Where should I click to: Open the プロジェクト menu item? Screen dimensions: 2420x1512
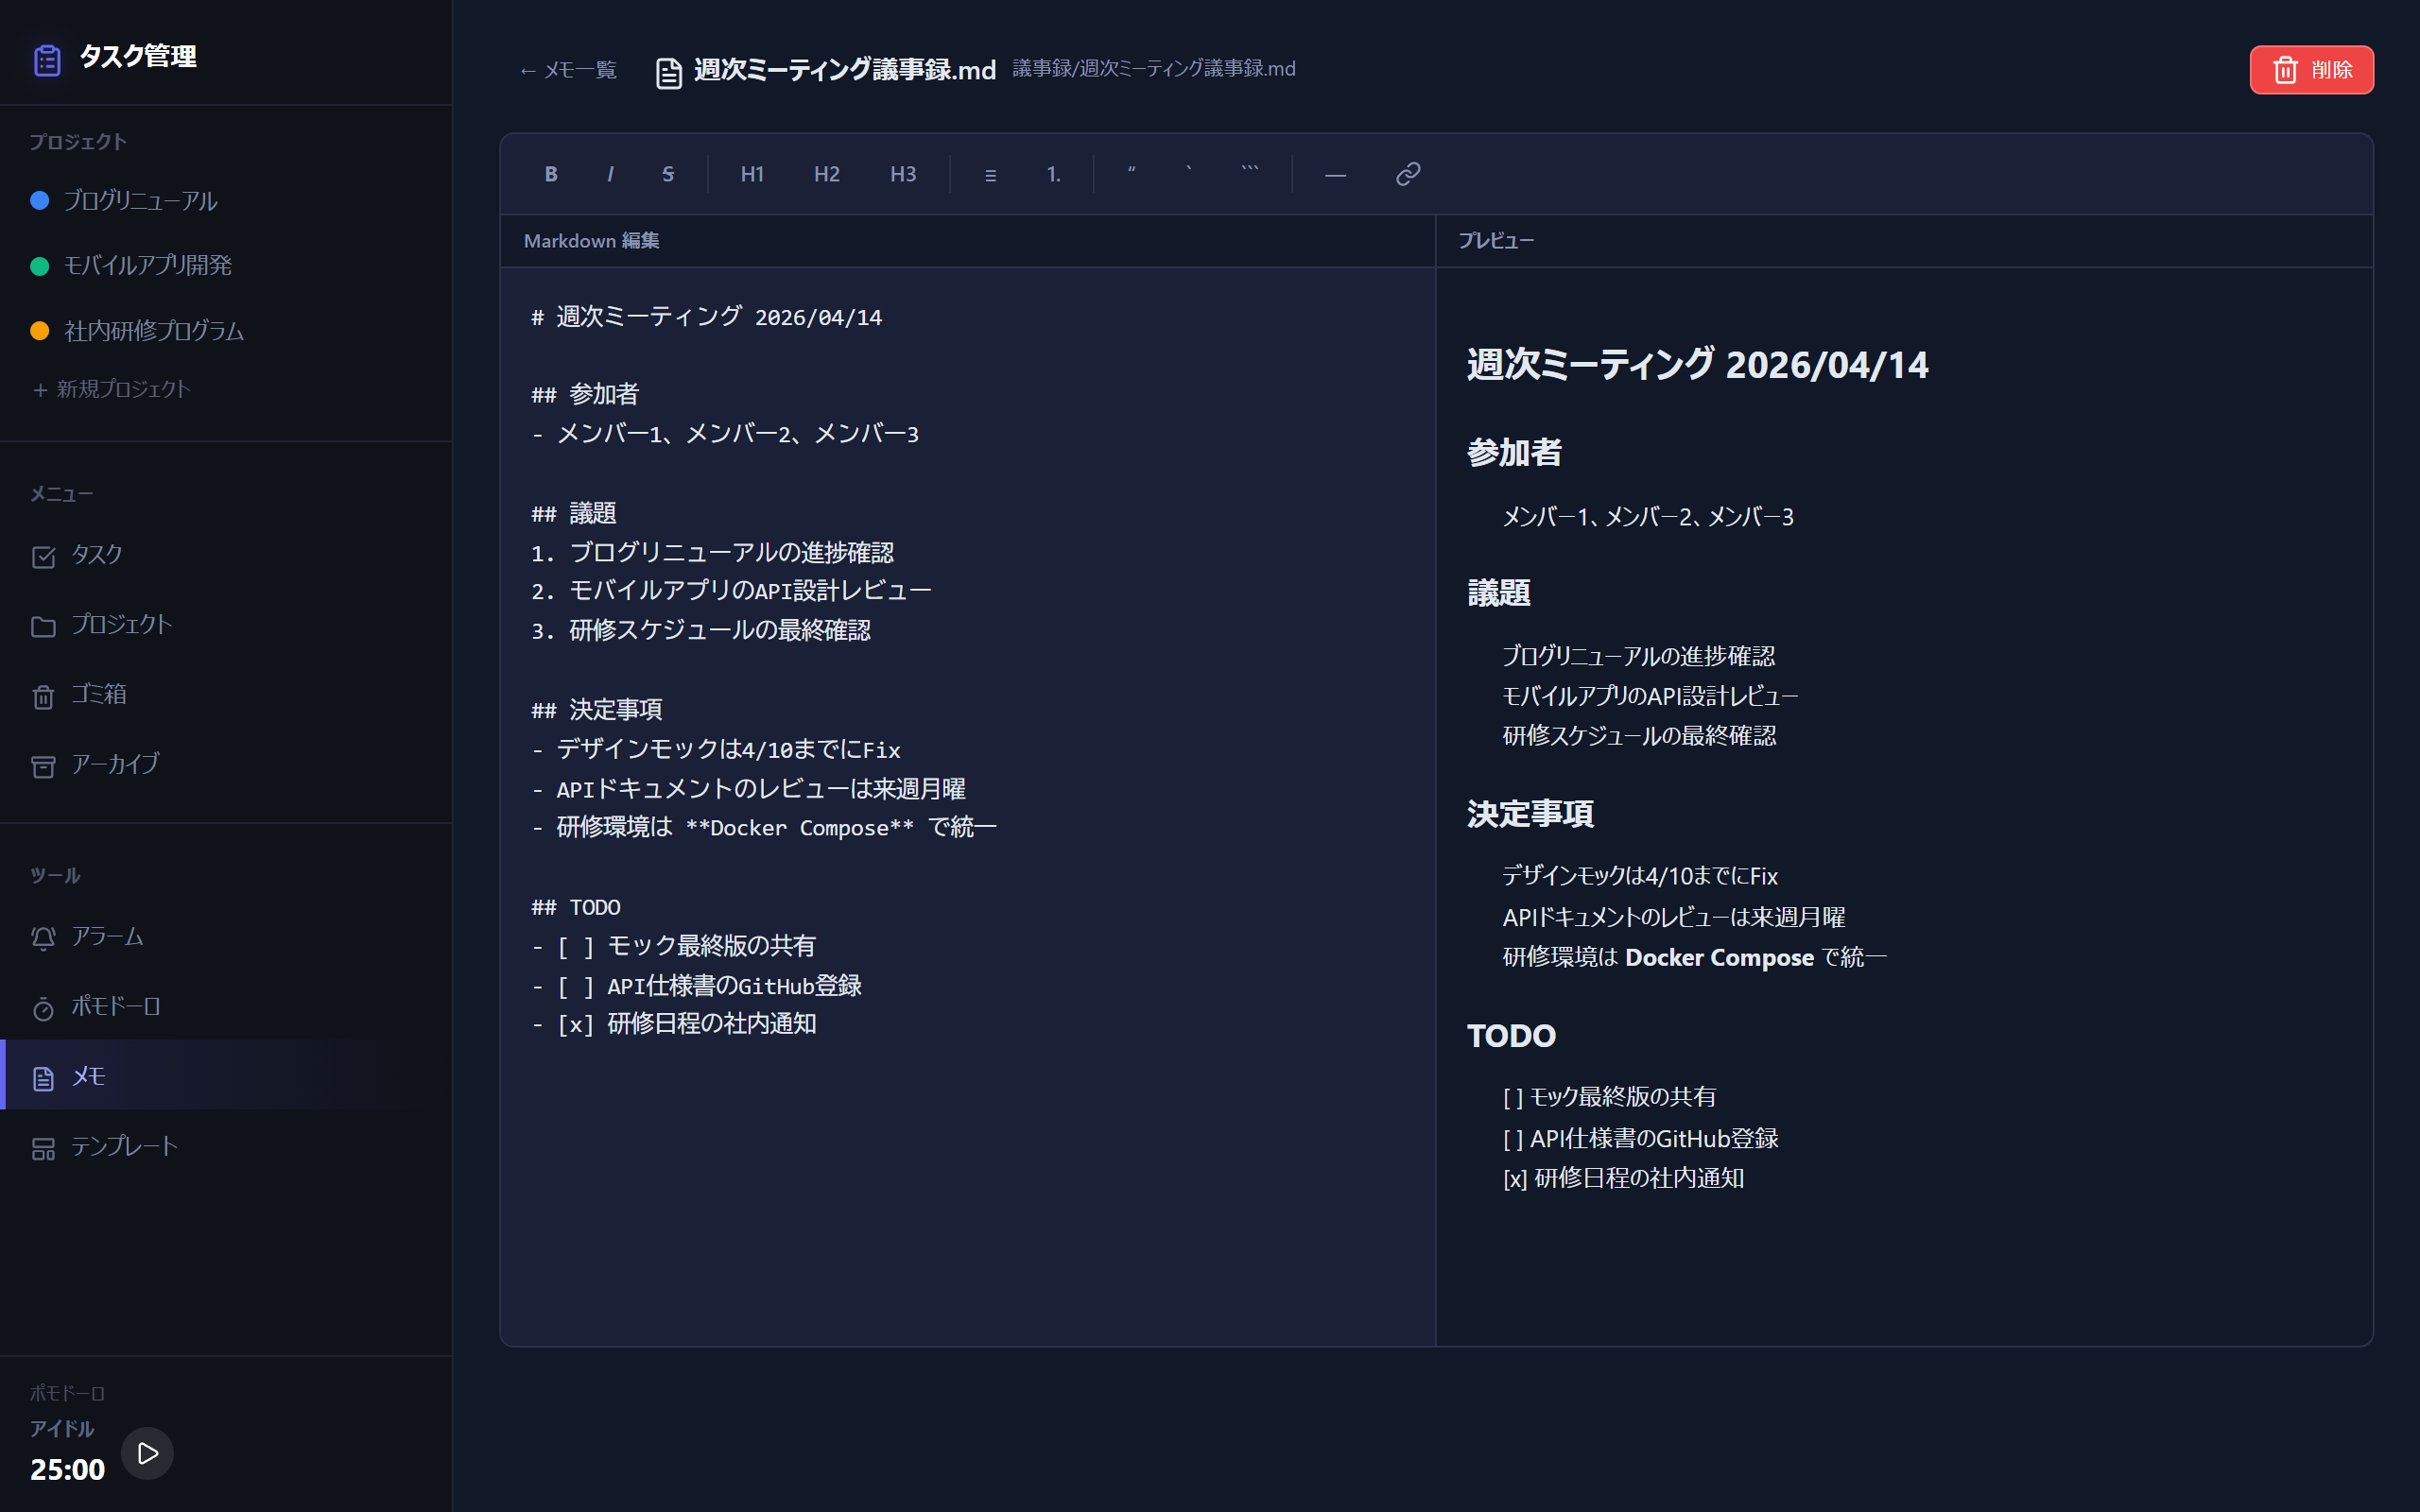226,625
